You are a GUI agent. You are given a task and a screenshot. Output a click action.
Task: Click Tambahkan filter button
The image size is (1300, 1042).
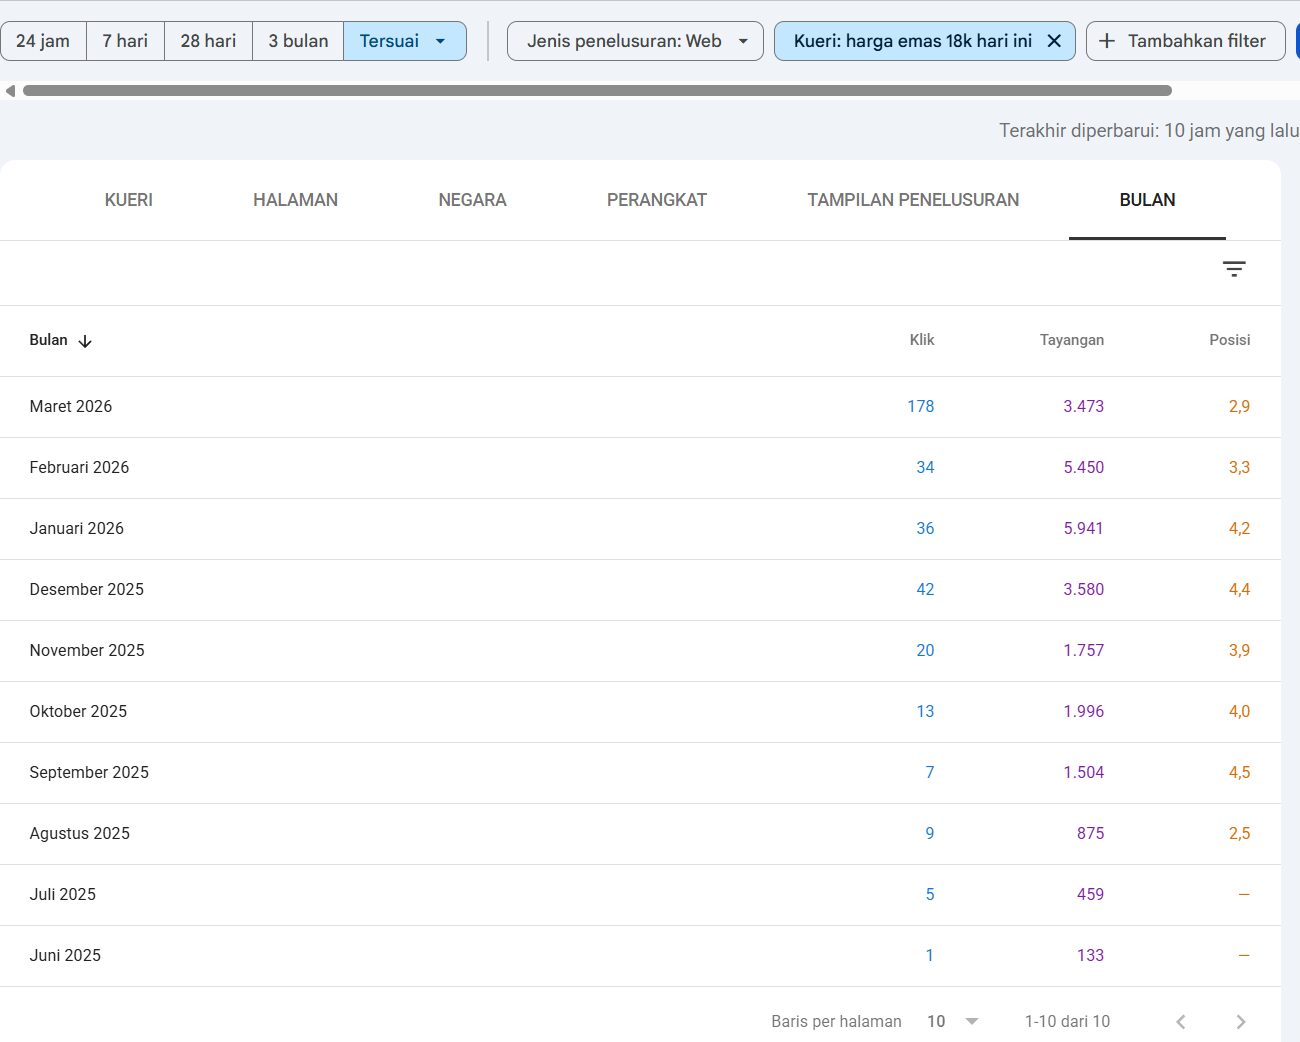1185,41
